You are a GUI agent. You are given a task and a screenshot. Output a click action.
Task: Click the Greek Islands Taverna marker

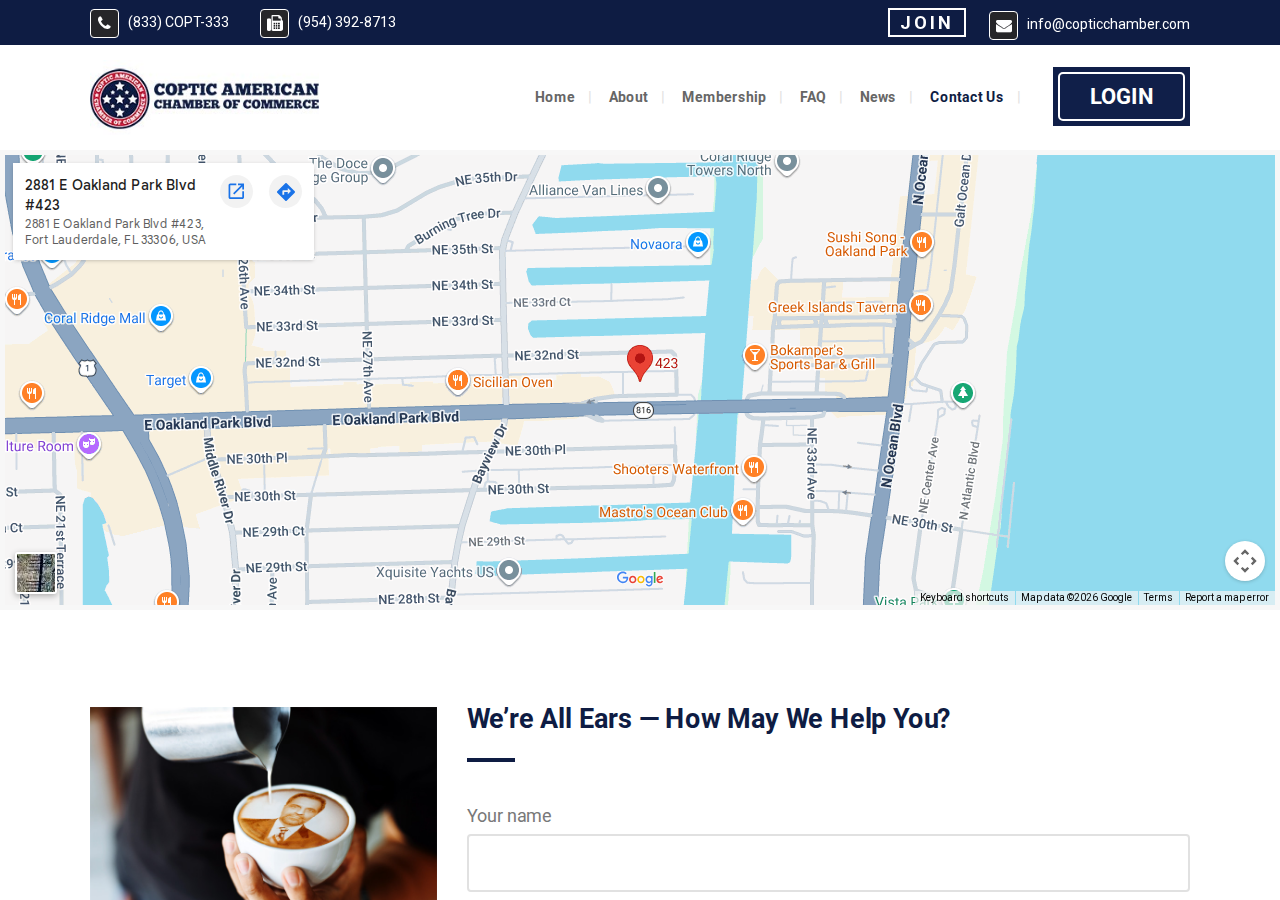(x=921, y=305)
